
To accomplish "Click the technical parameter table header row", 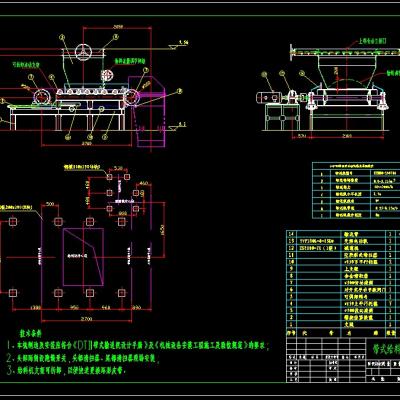I will pos(356,166).
